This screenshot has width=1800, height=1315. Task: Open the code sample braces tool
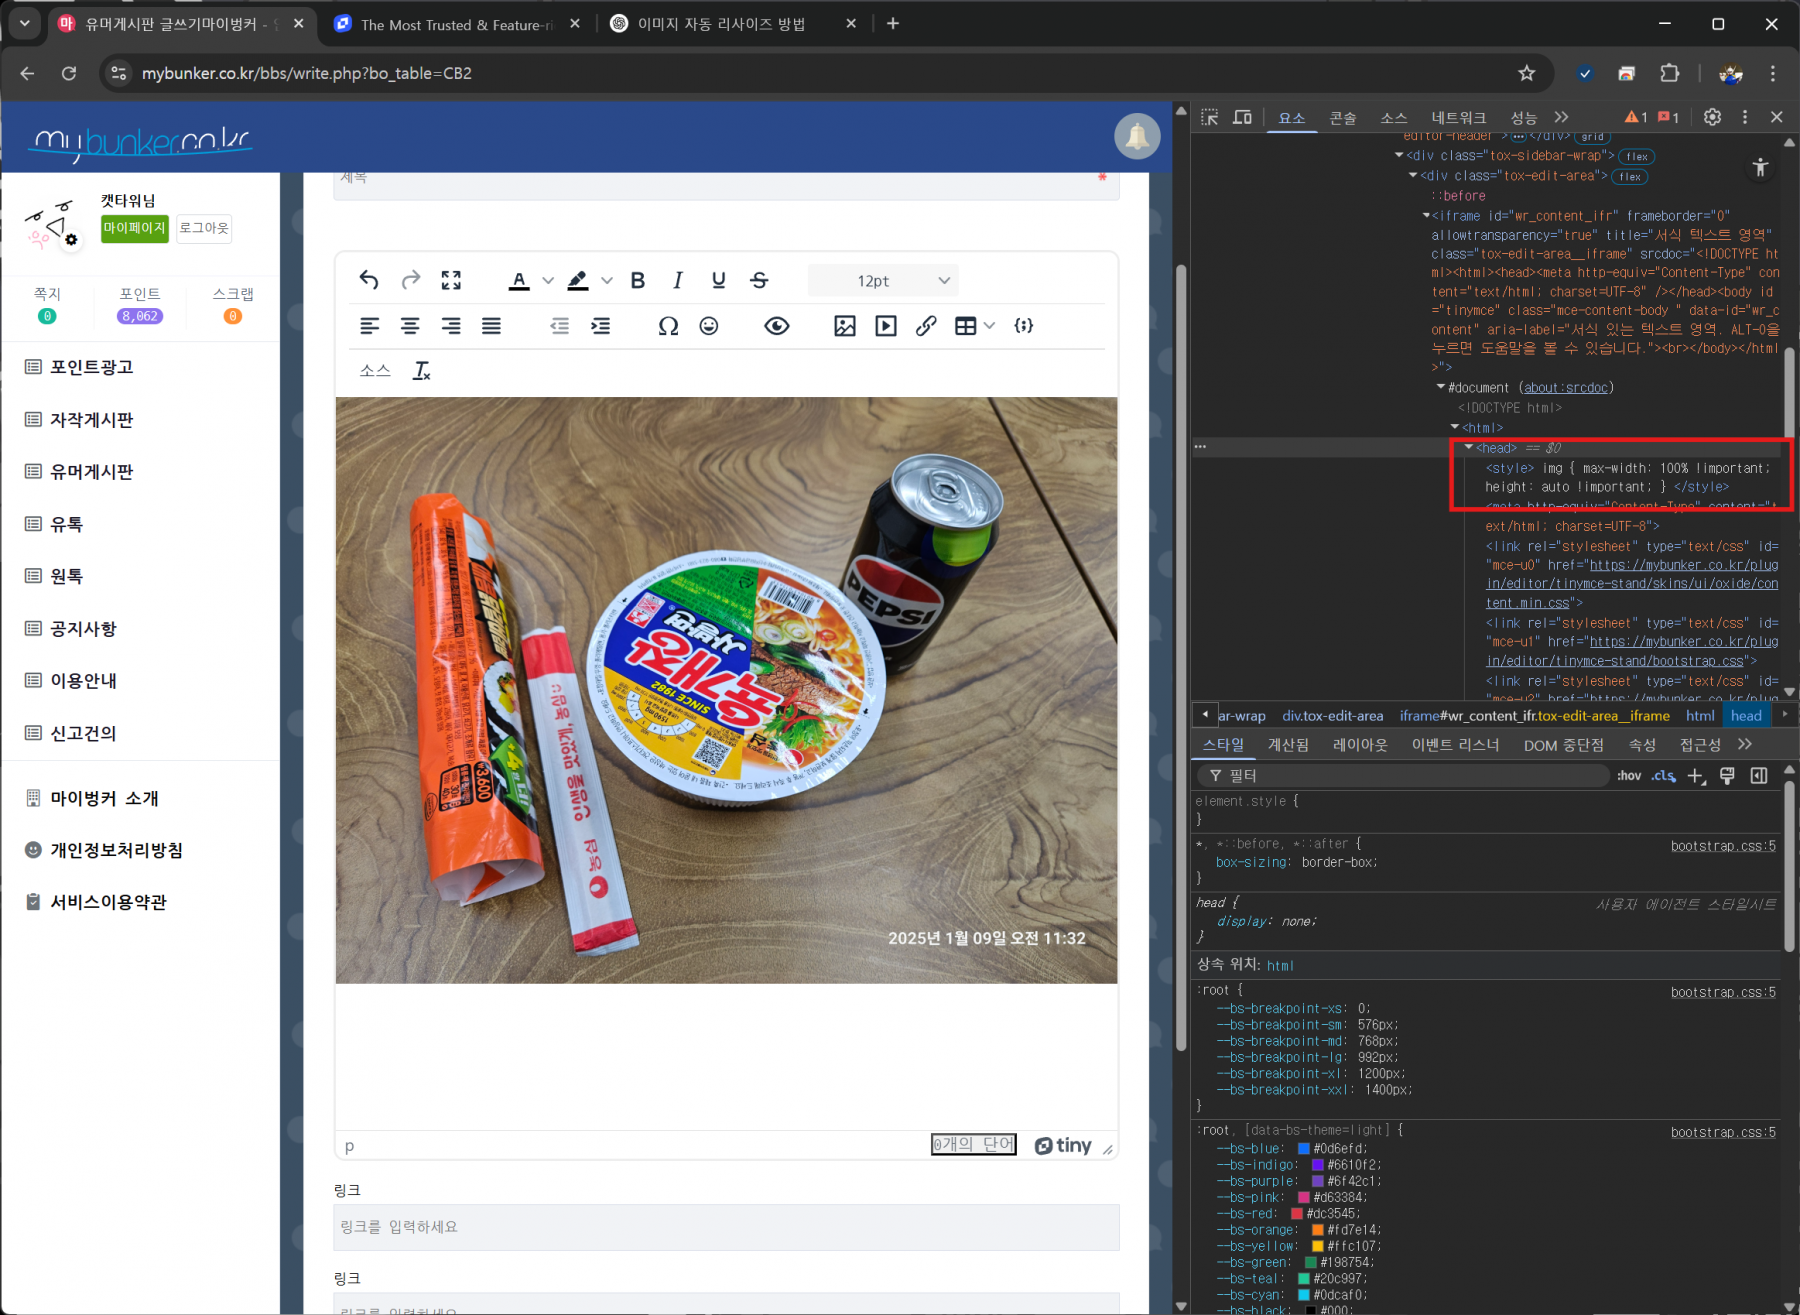pyautogui.click(x=1023, y=326)
